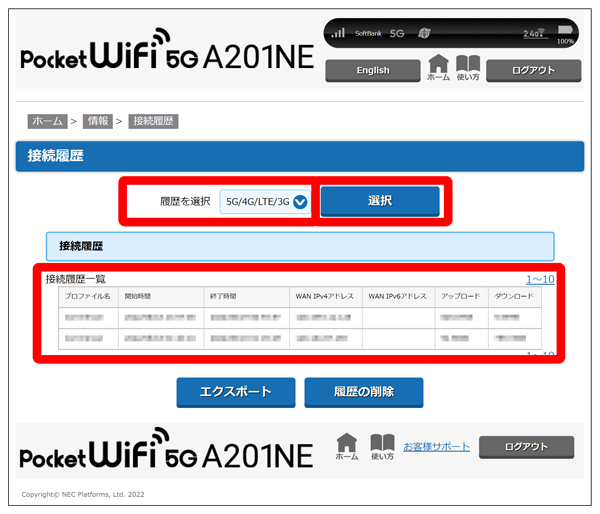Viewport: 600px width, 514px height.
Task: Switch language with the English button
Action: 371,71
